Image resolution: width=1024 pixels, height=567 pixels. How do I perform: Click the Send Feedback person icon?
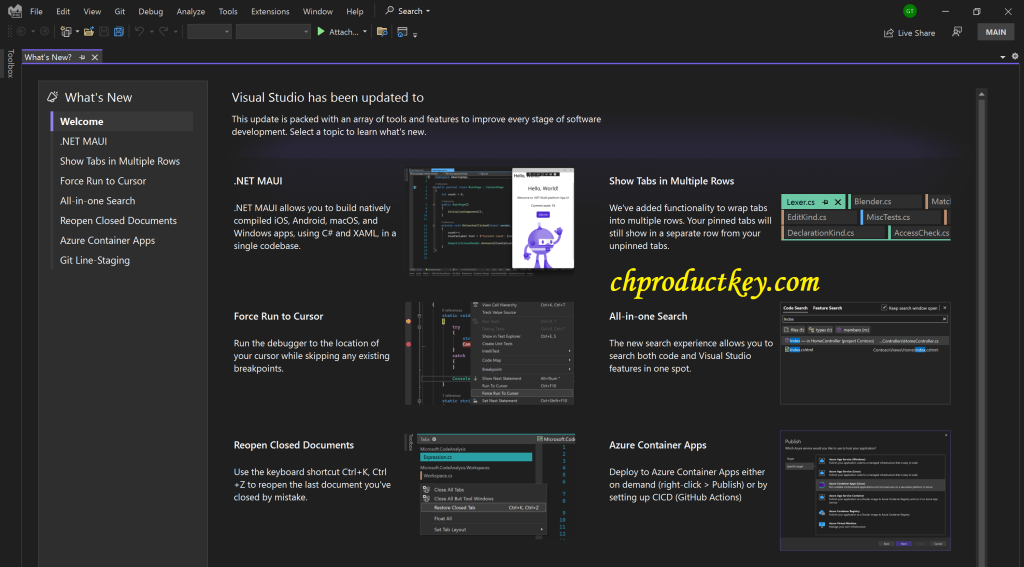point(957,32)
